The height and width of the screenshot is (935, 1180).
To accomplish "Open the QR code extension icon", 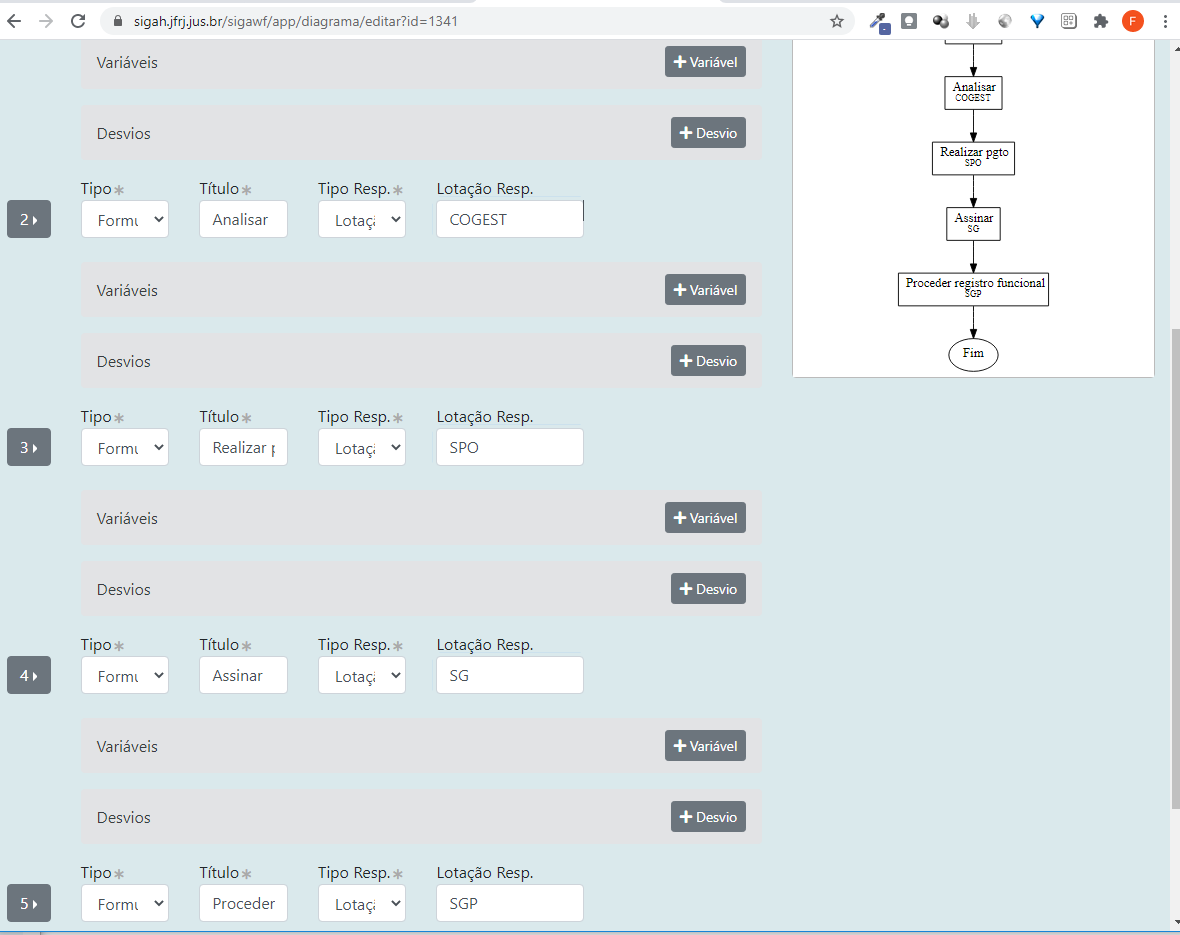I will [x=1069, y=21].
